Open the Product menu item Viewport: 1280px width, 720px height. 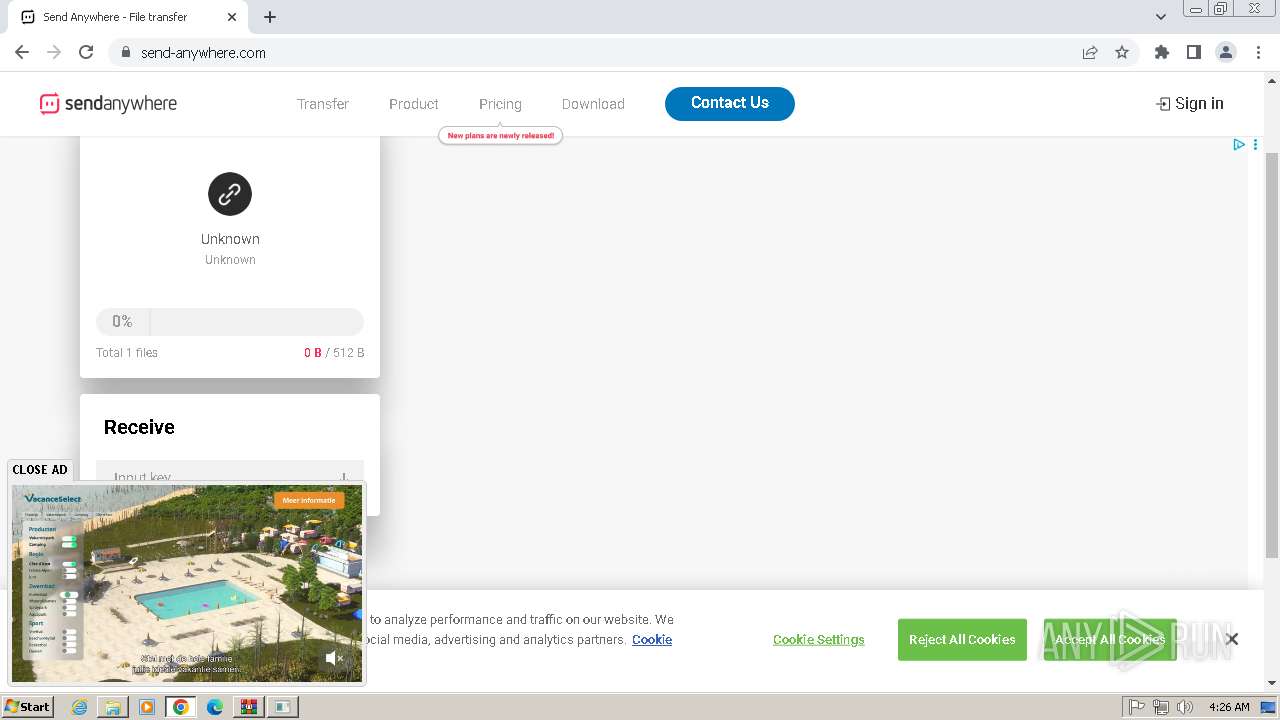pyautogui.click(x=414, y=104)
